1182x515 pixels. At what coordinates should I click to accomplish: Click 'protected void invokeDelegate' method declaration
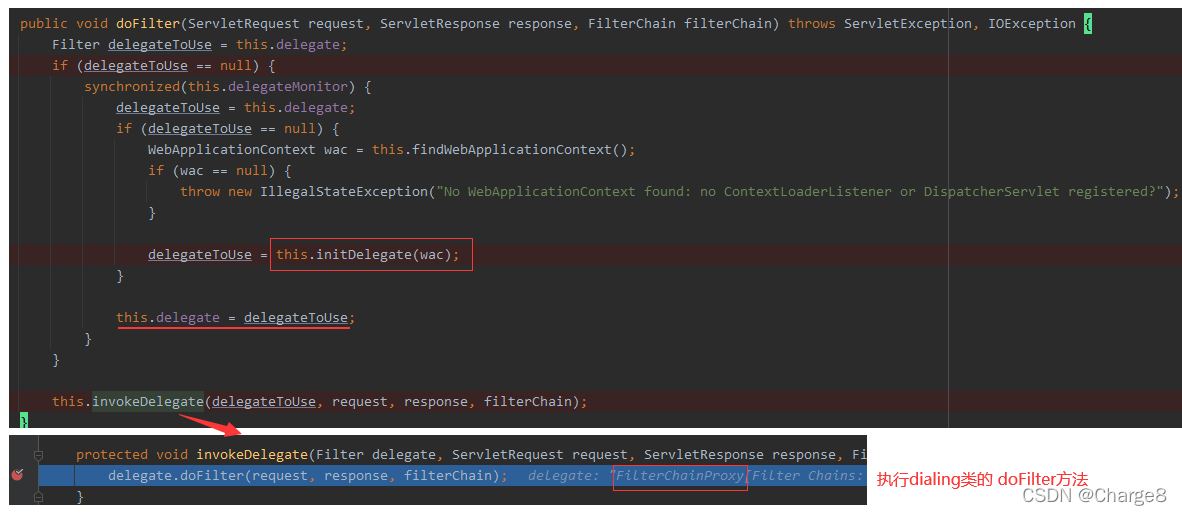pyautogui.click(x=192, y=455)
